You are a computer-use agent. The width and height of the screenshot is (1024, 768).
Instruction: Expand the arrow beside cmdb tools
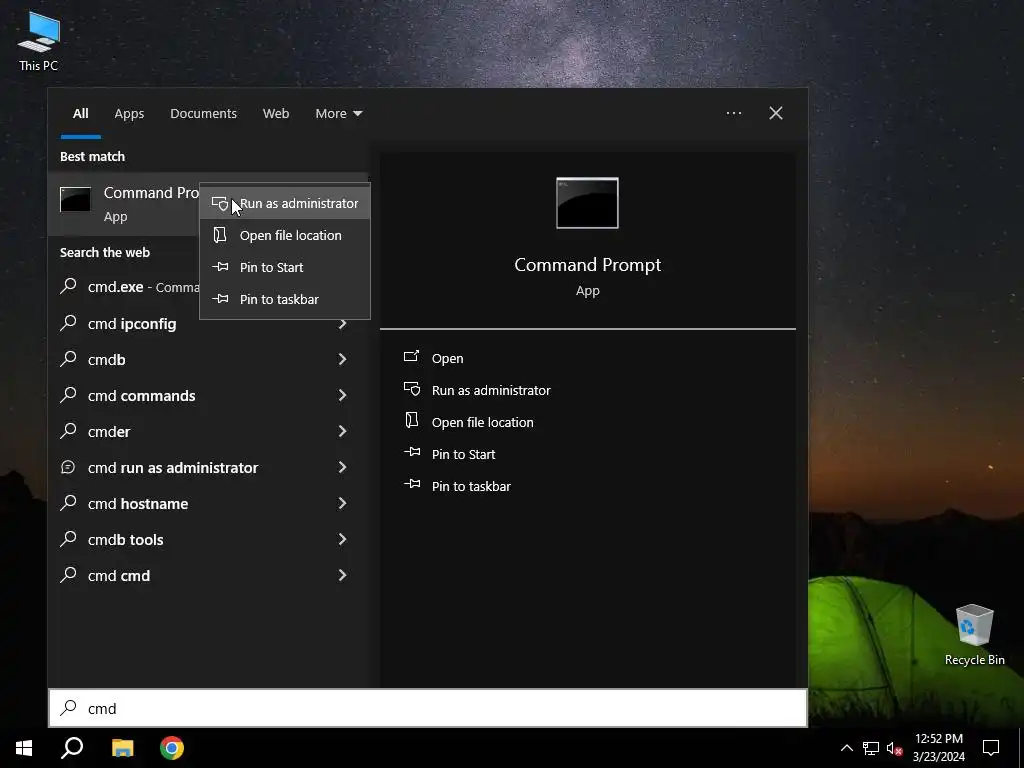click(342, 539)
